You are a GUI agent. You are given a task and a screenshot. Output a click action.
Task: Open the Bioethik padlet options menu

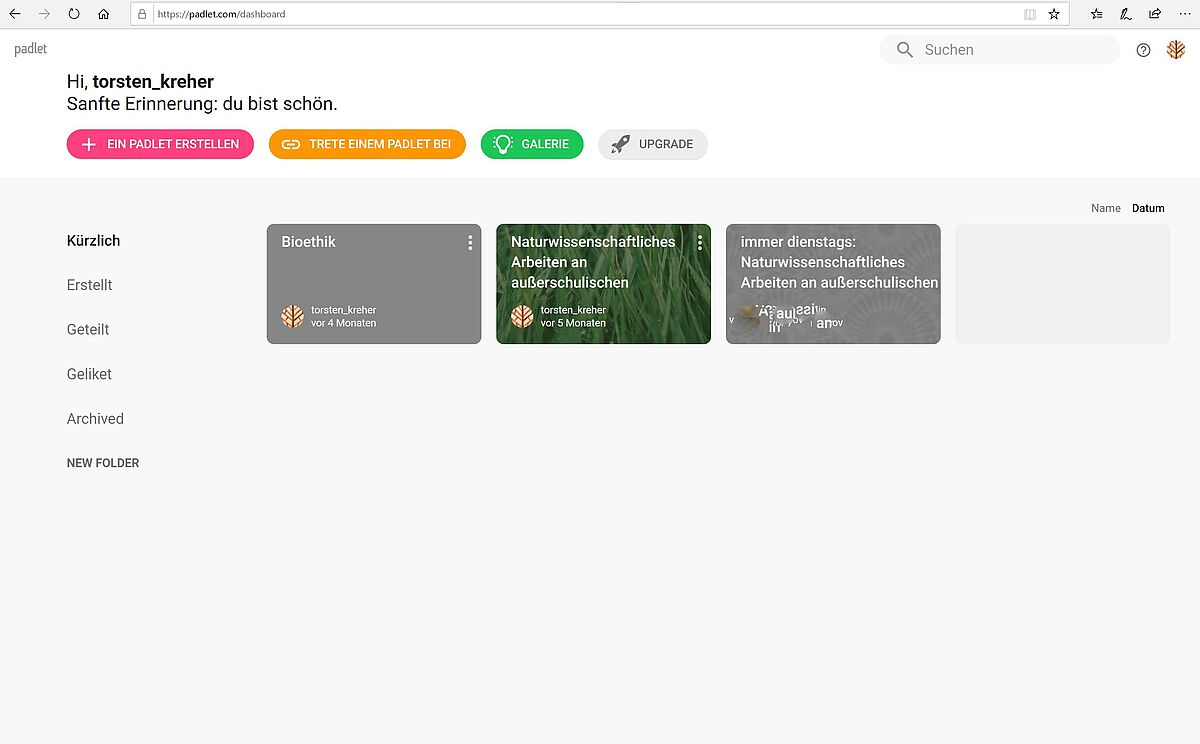[470, 243]
